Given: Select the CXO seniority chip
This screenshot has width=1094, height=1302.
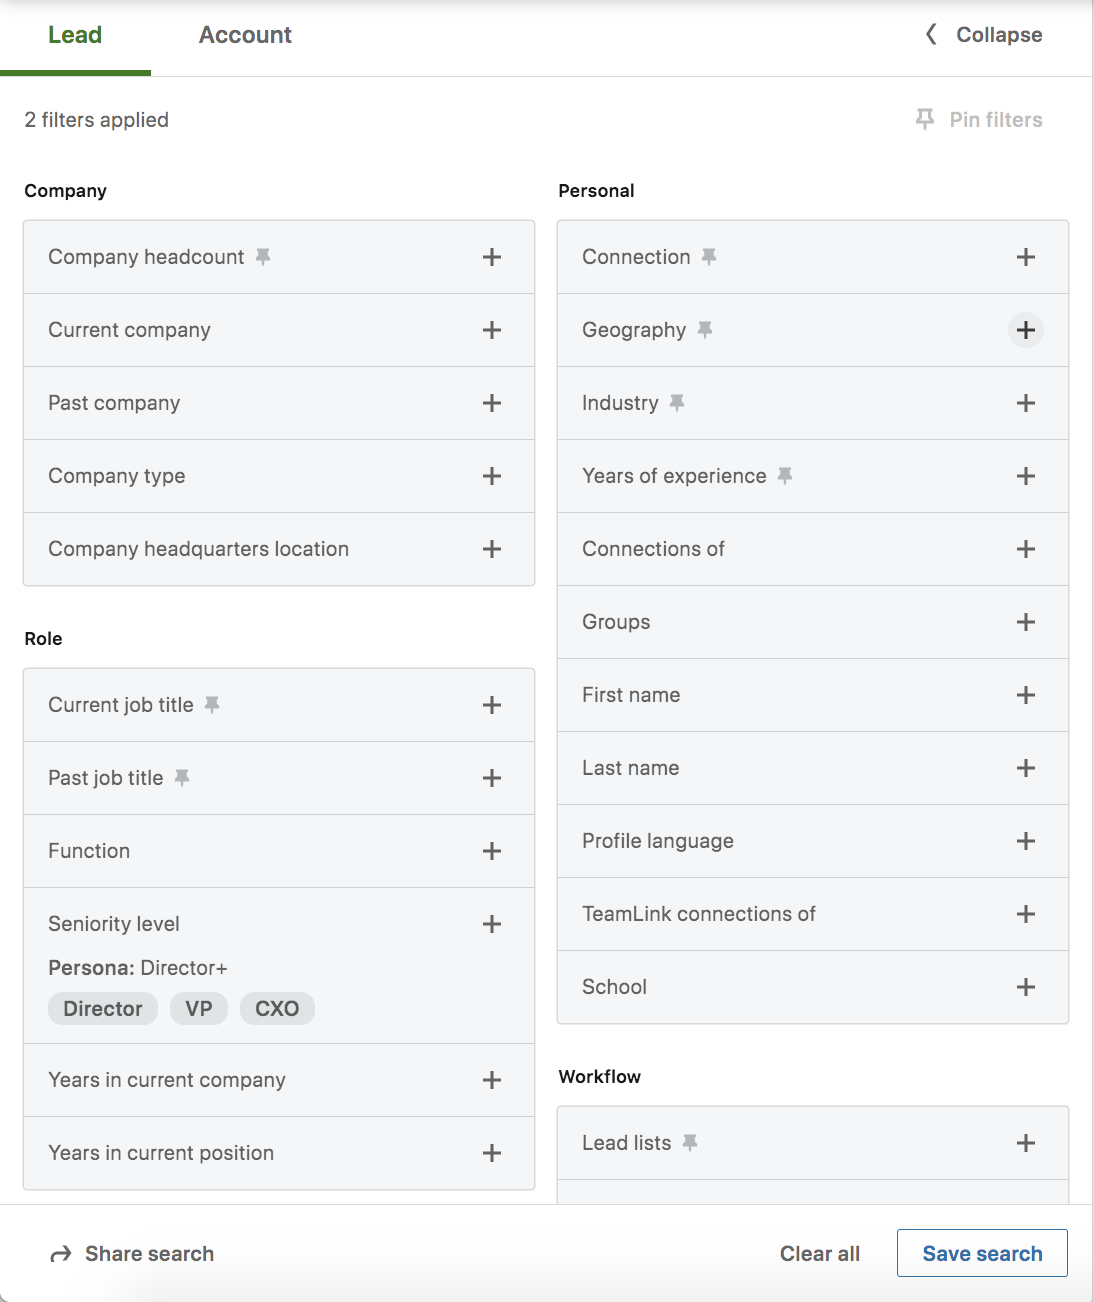Looking at the screenshot, I should tap(277, 1009).
